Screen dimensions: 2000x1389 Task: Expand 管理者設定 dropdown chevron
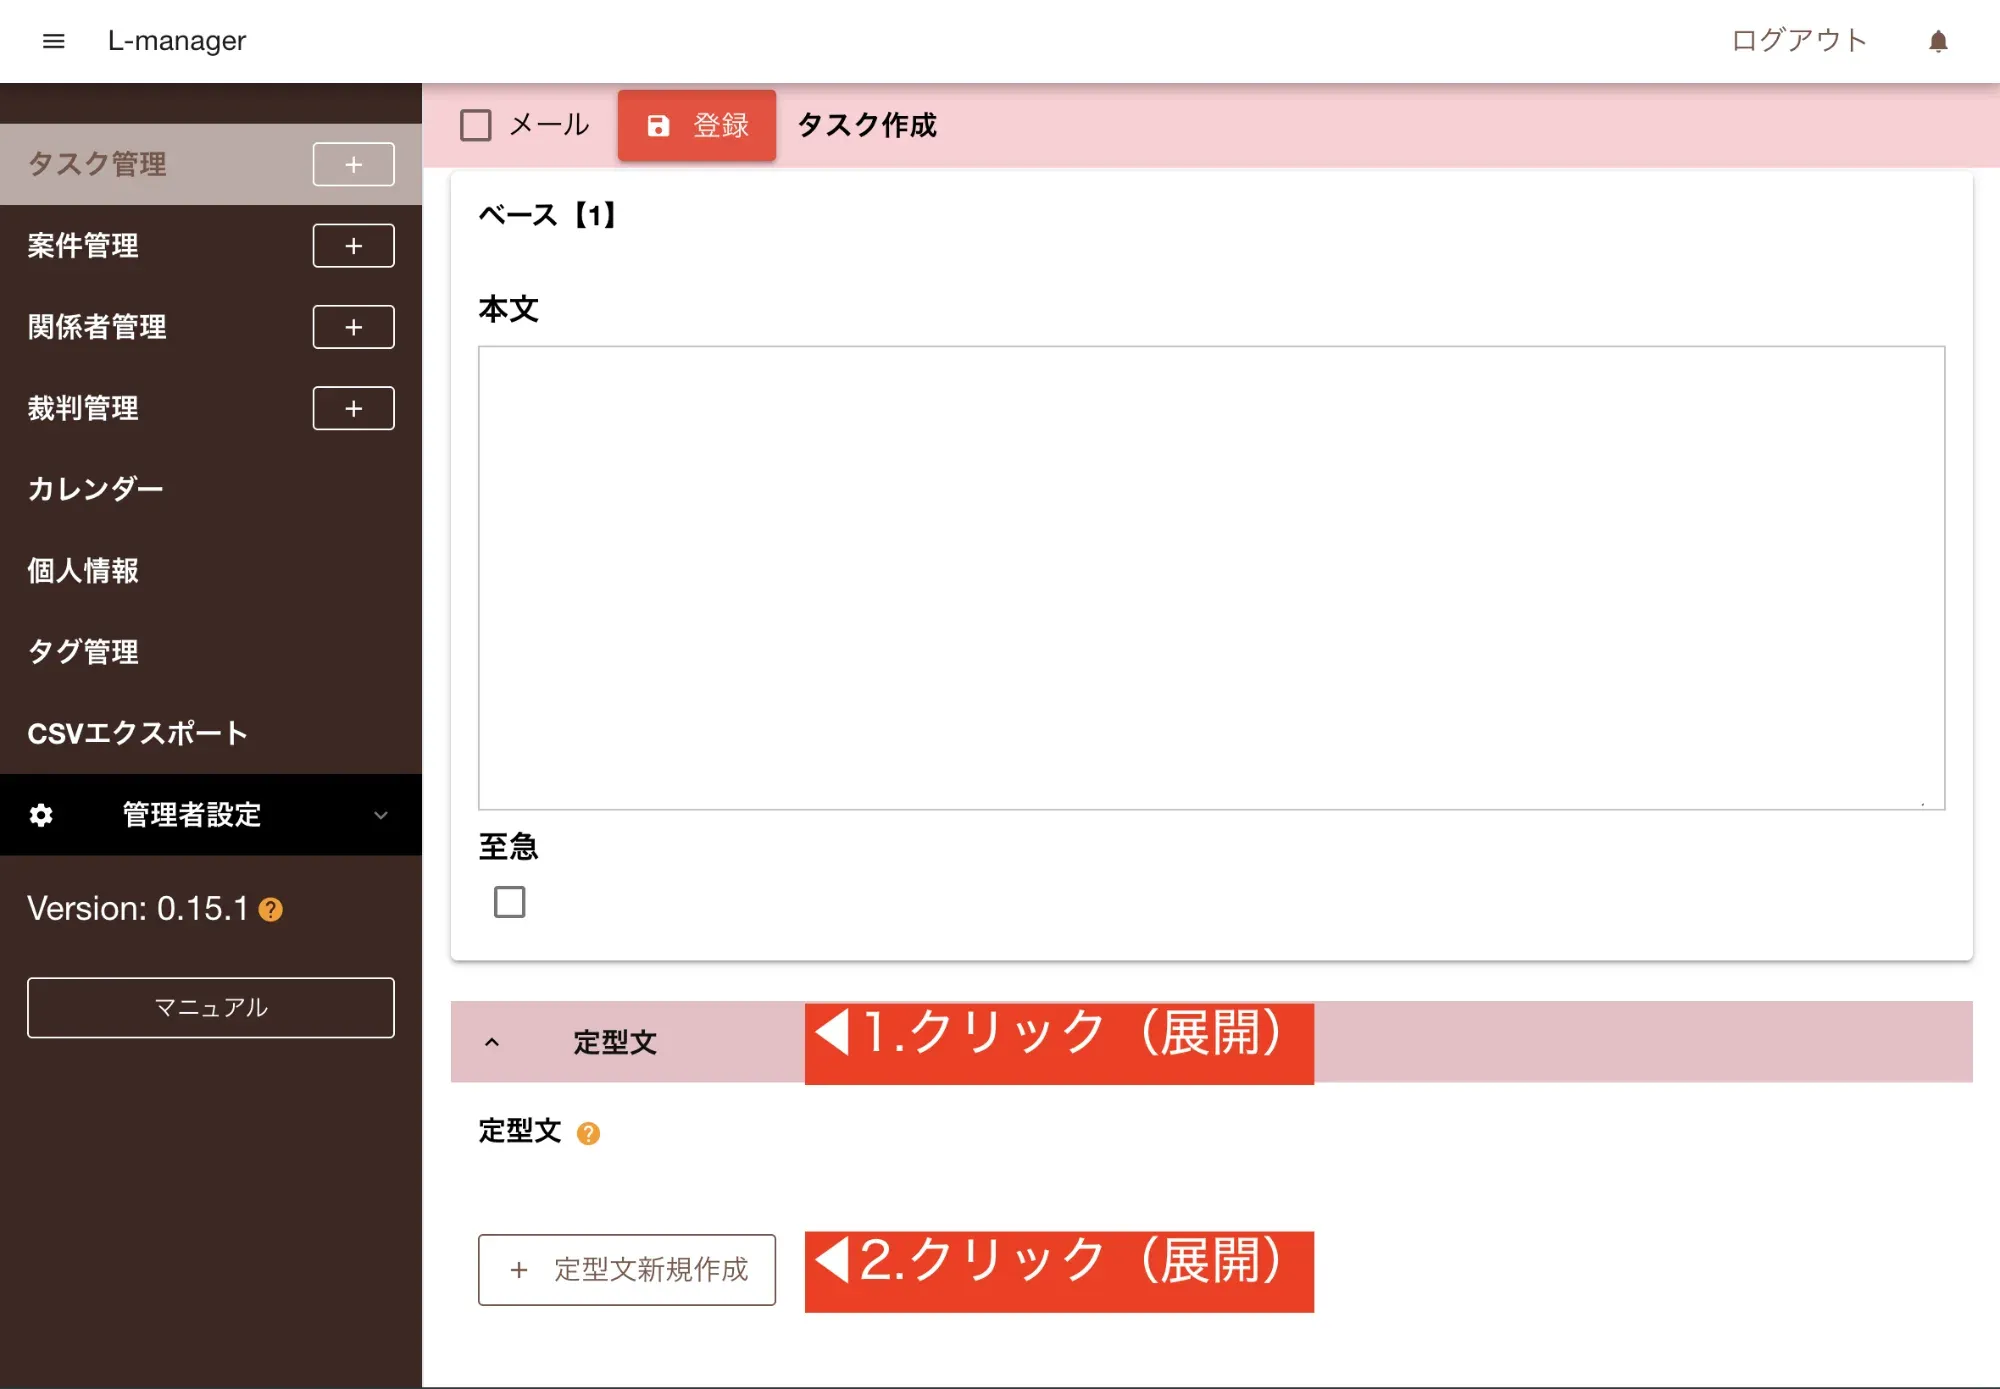380,815
